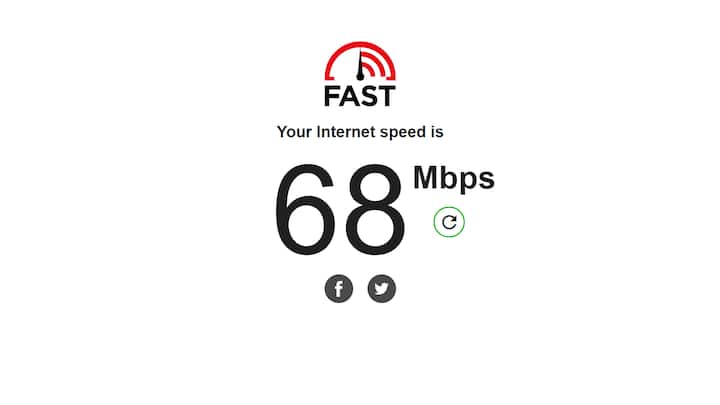Click the digit 6 of speed result
This screenshot has width=720, height=405.
coord(306,209)
